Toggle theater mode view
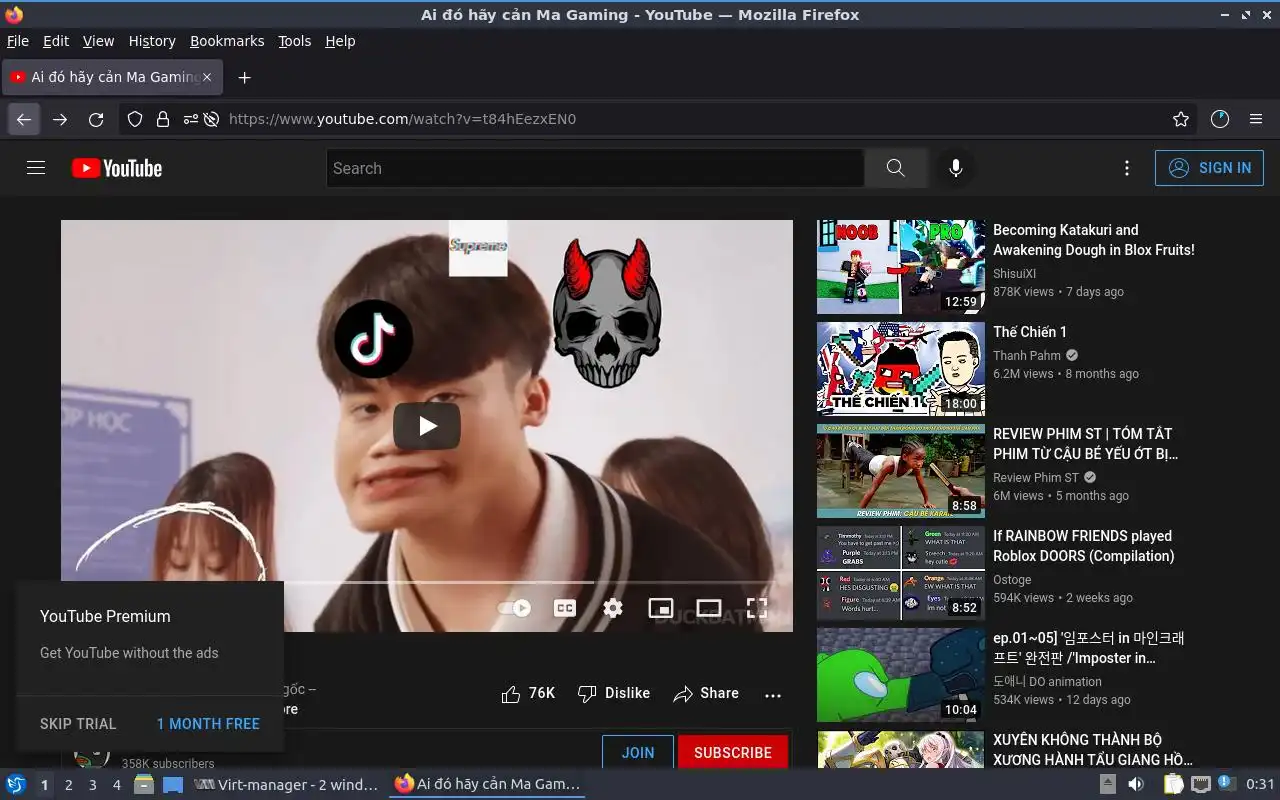The image size is (1280, 800). coord(709,608)
